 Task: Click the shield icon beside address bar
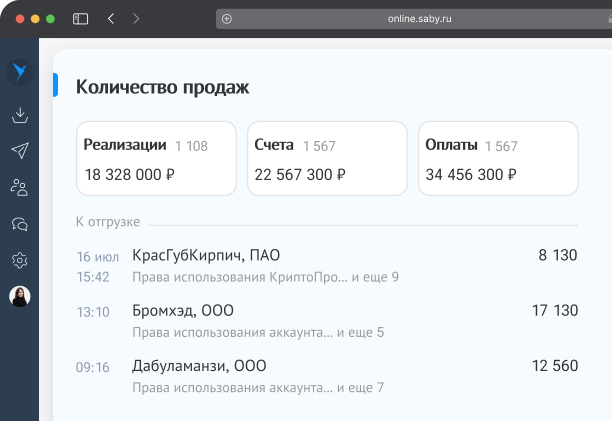(x=227, y=19)
